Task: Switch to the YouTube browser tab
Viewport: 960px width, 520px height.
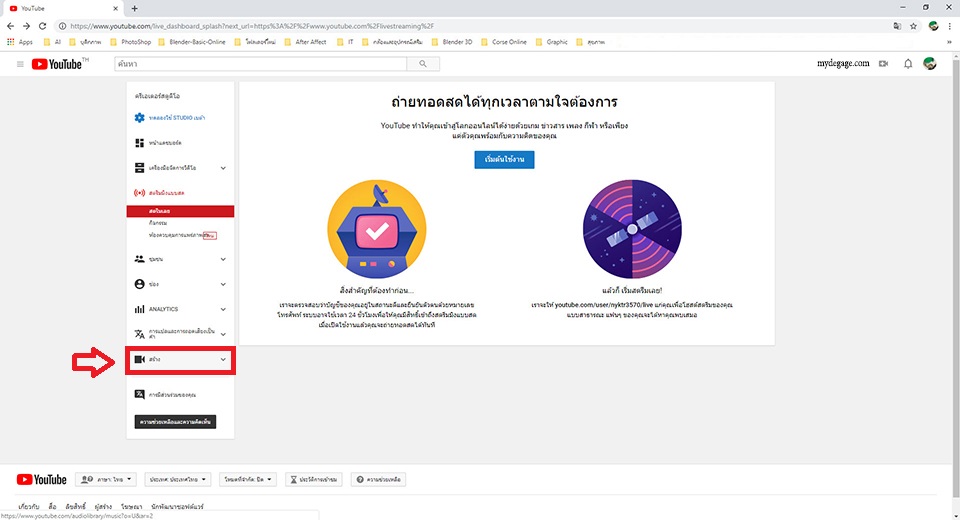Action: coord(62,9)
